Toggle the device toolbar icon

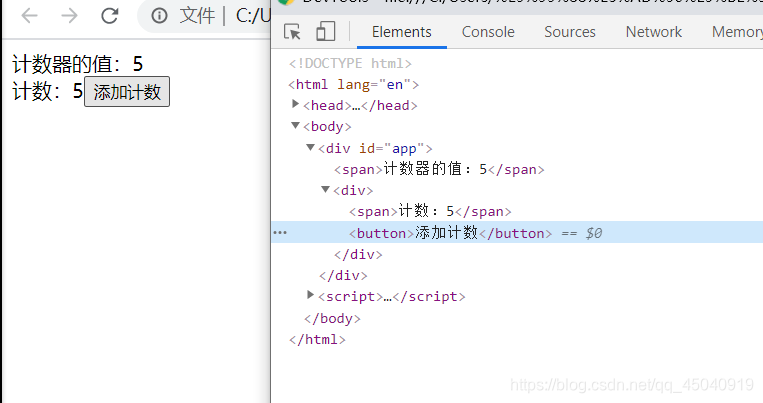tap(326, 31)
